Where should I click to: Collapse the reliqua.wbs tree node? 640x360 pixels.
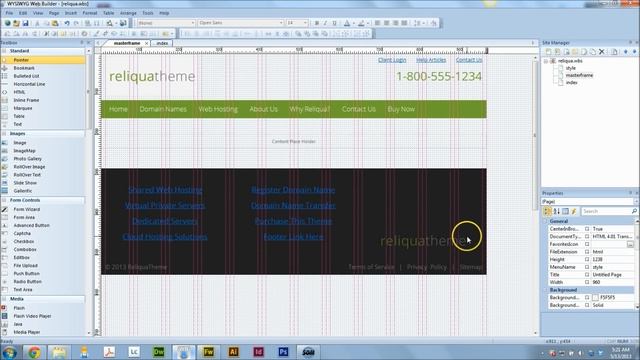click(546, 61)
